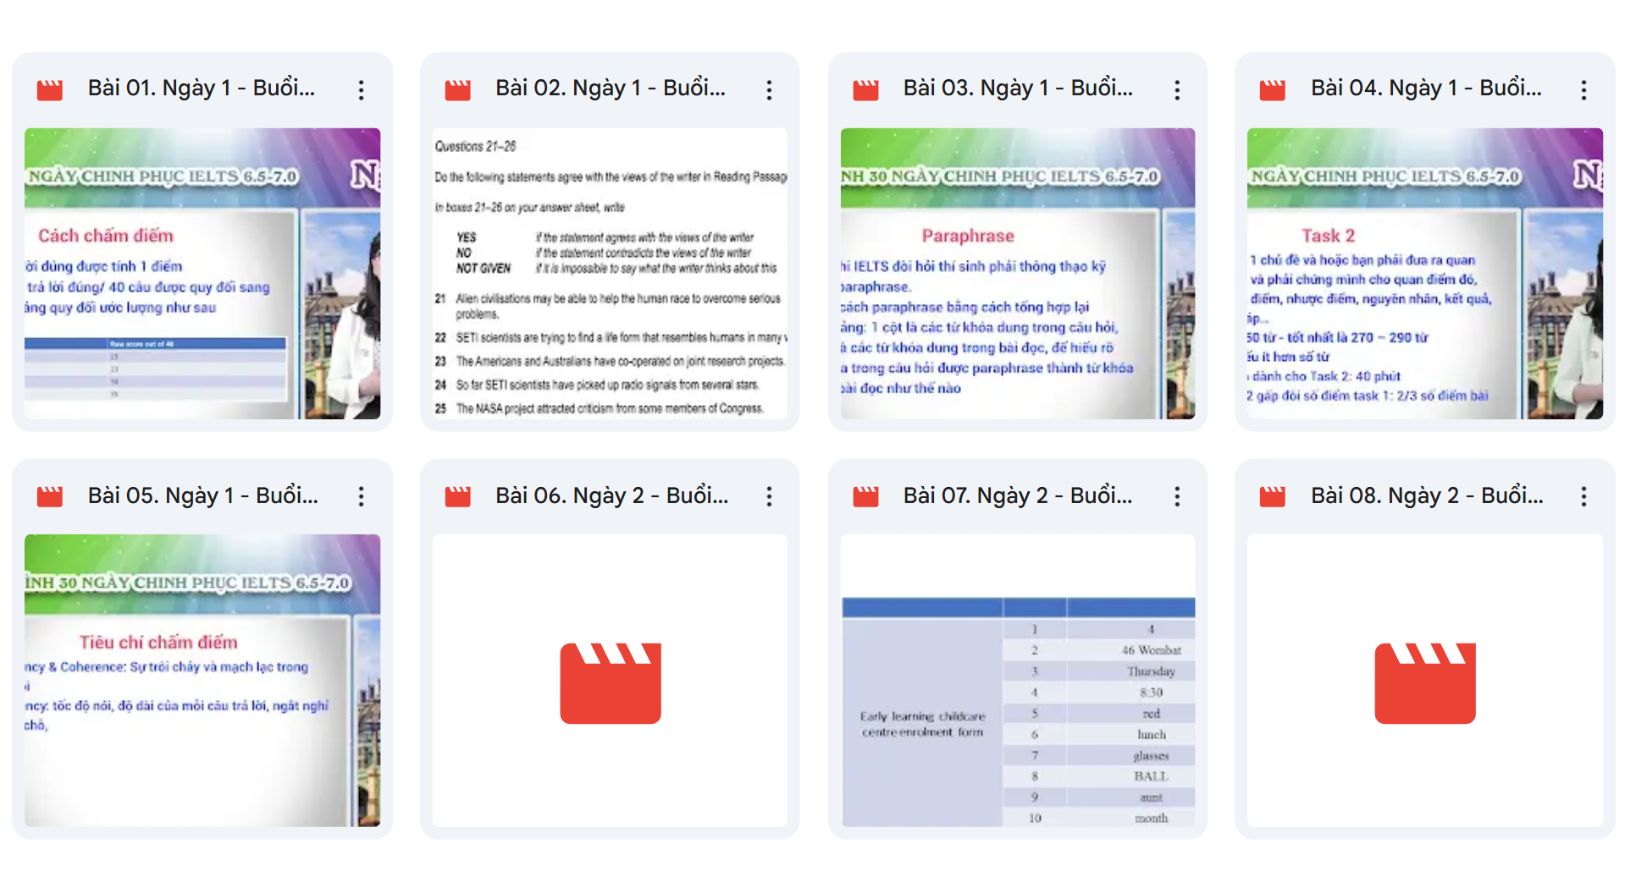The height and width of the screenshot is (894, 1625).
Task: Click the video file icon beside Bài 08
Action: [1273, 496]
